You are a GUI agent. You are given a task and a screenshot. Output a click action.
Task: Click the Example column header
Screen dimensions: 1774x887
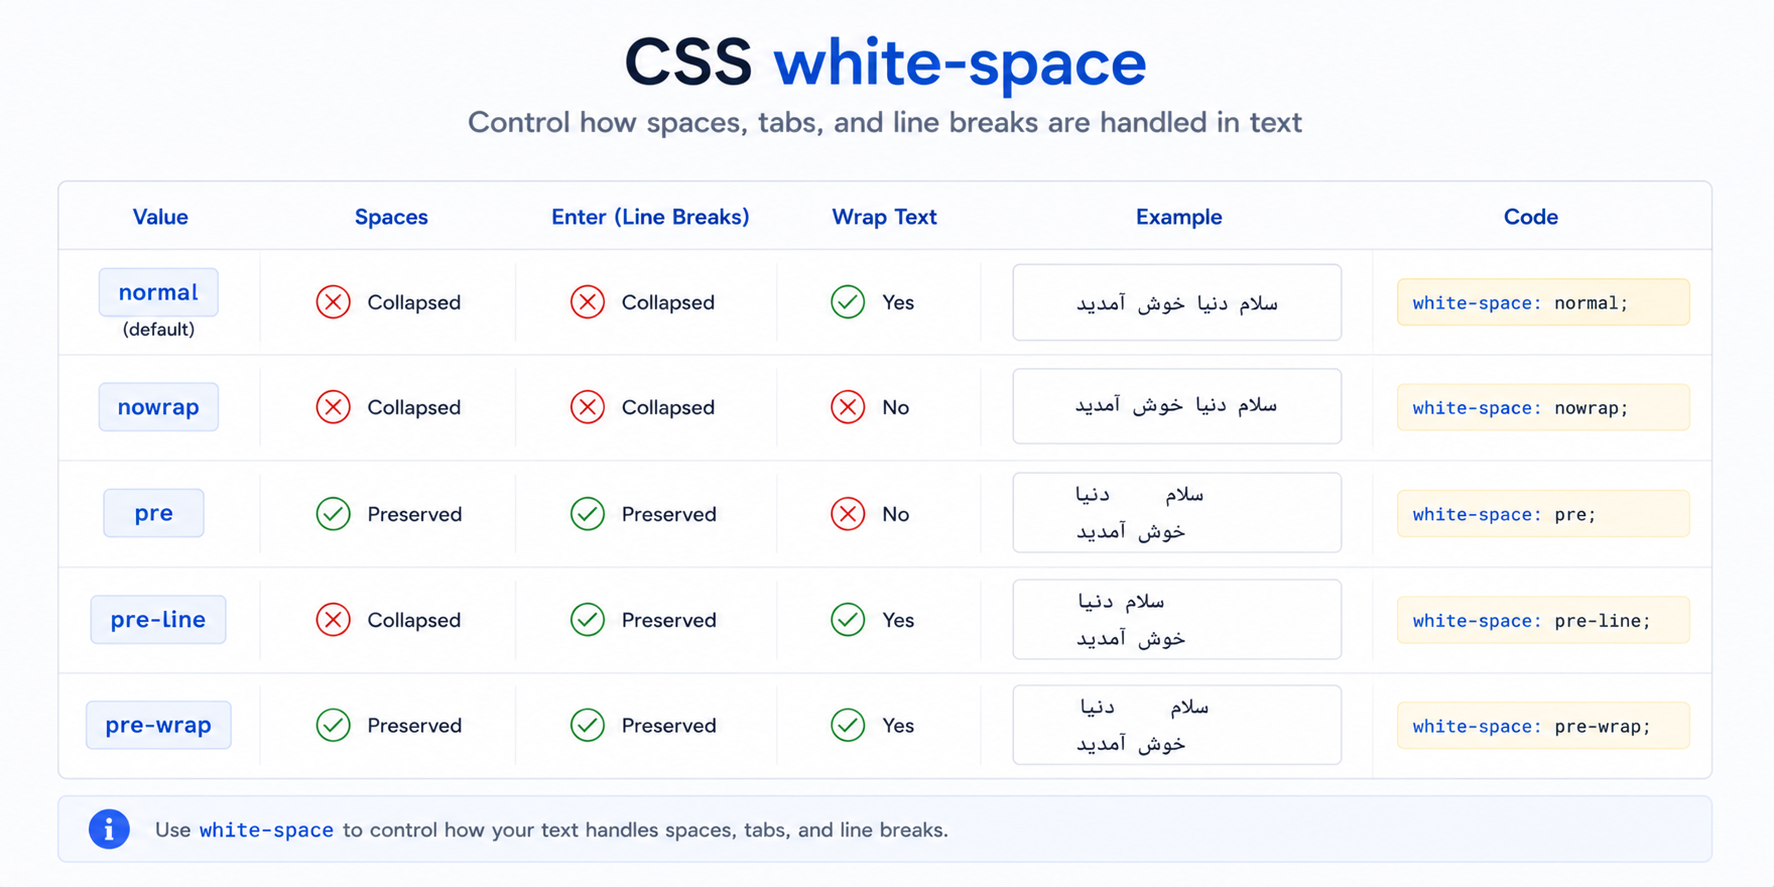coord(1178,217)
